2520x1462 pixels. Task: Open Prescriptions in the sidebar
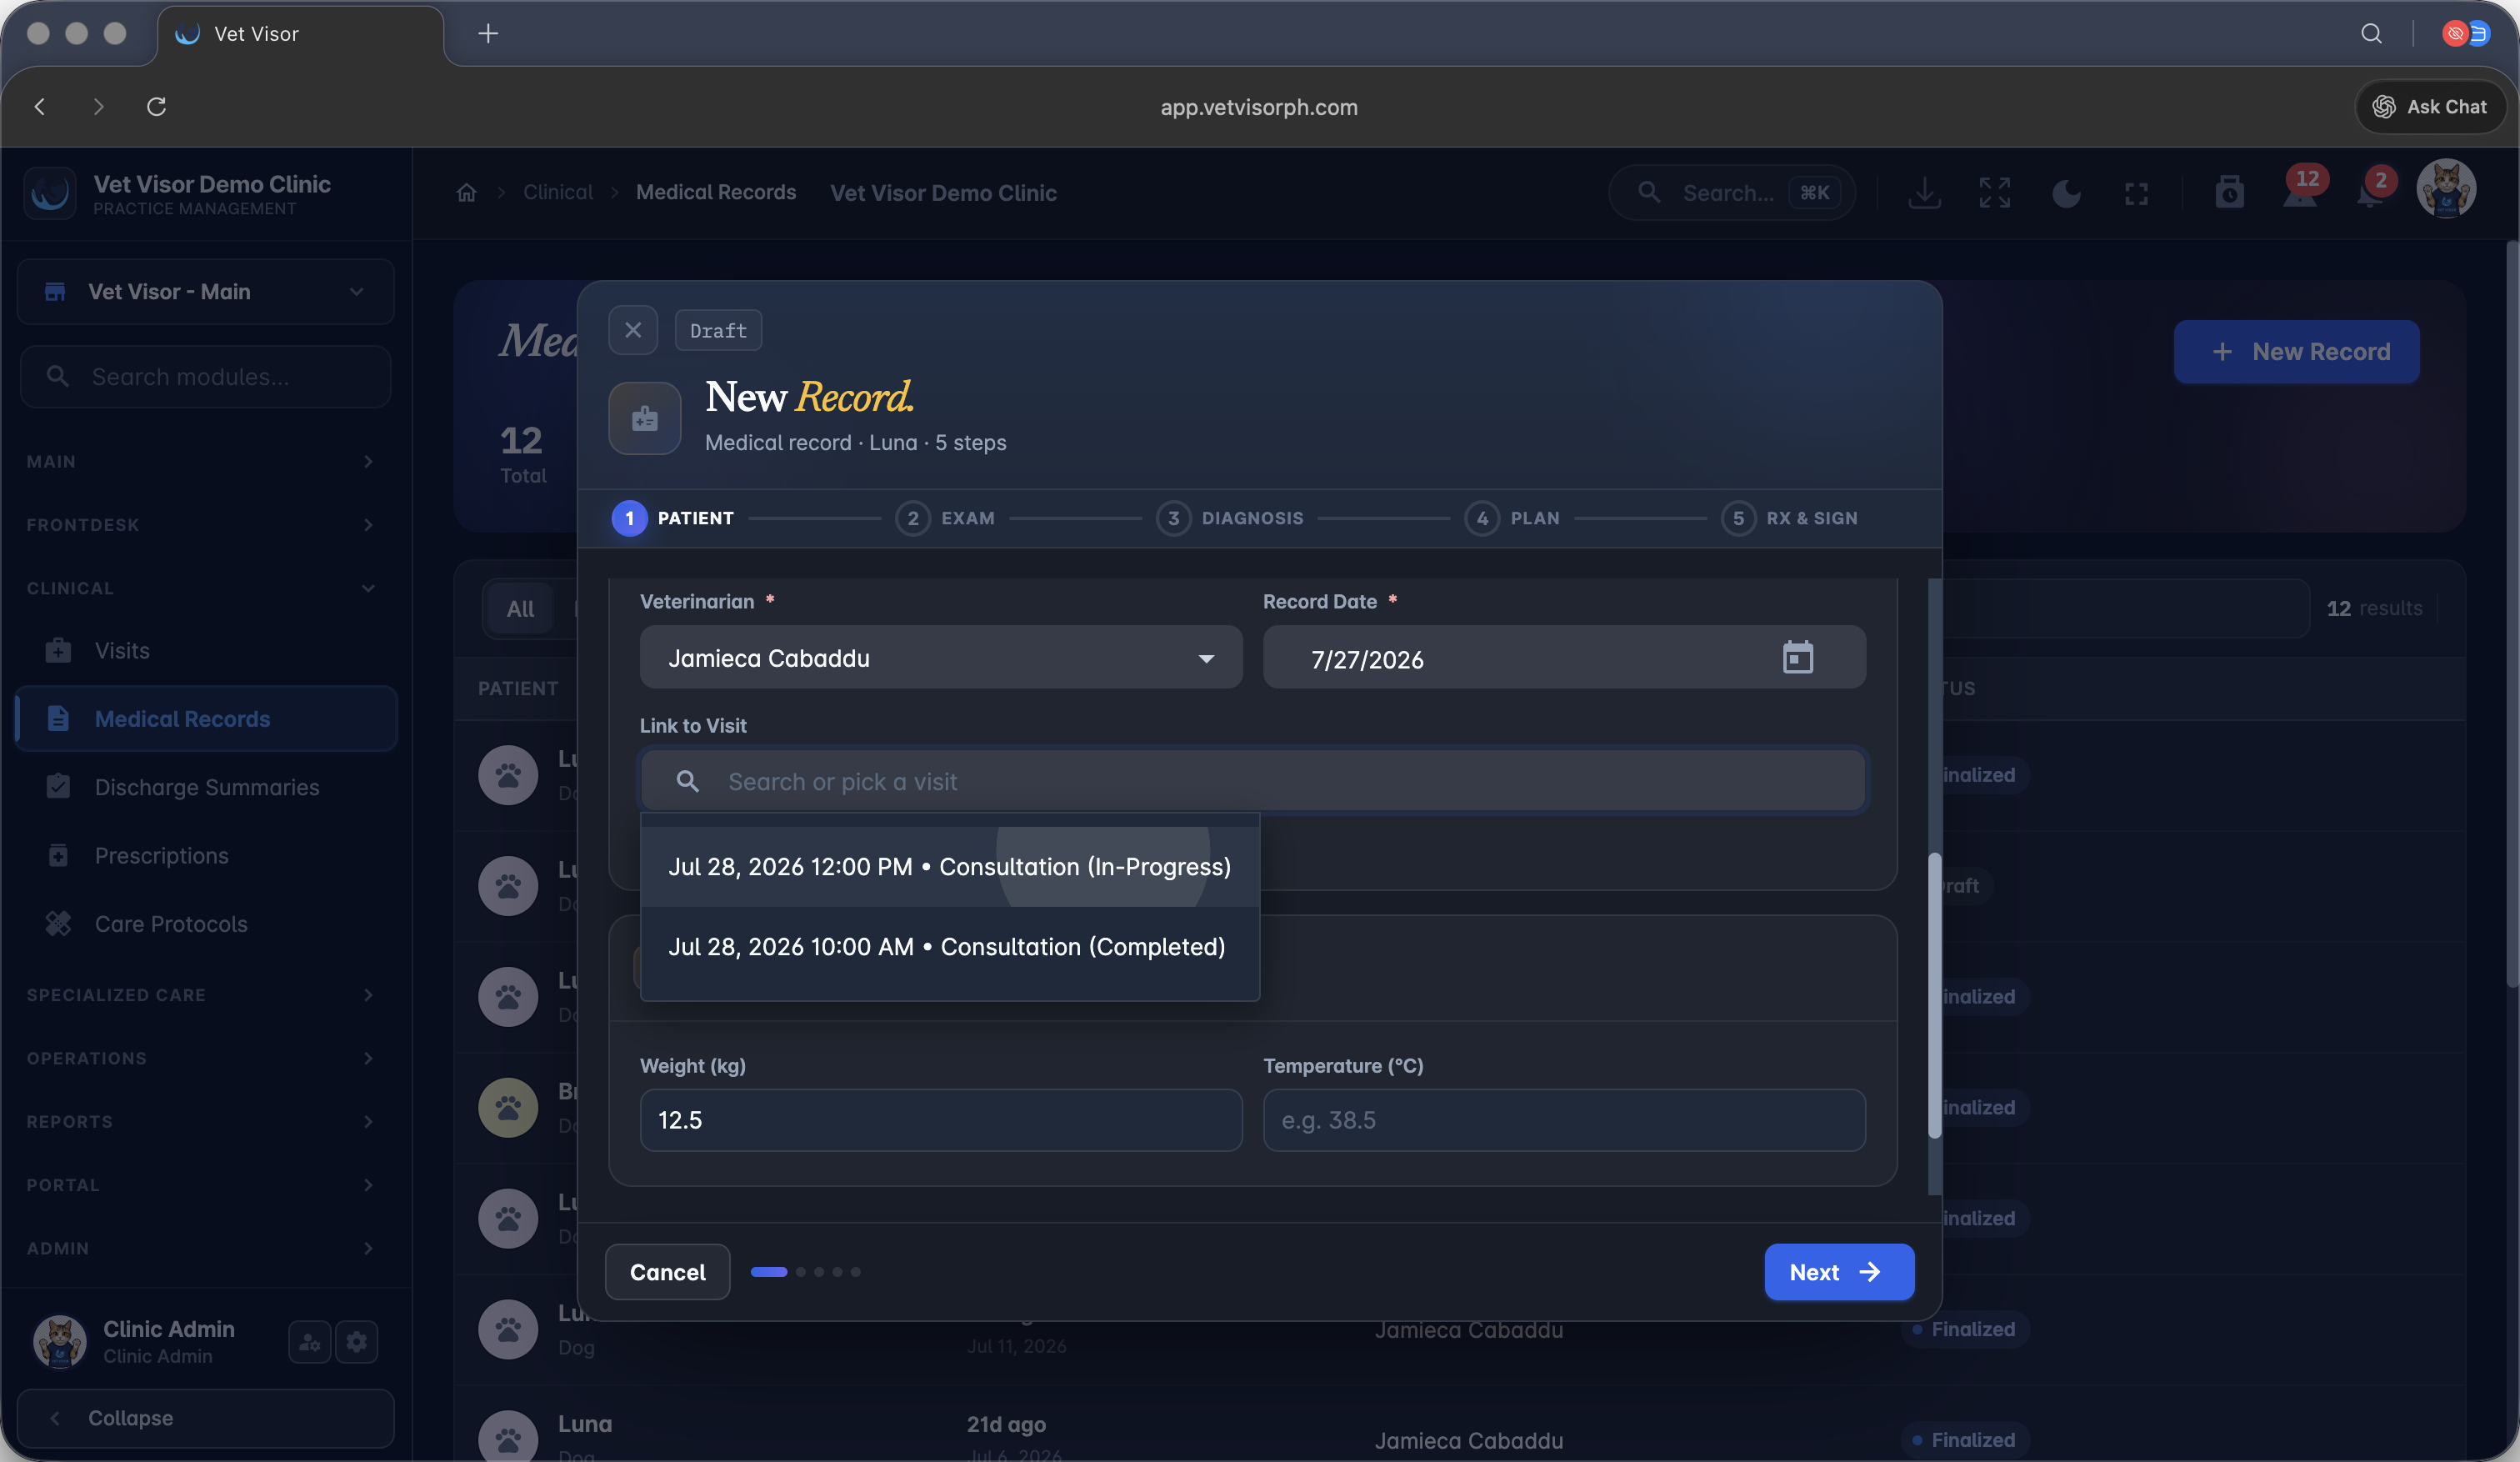pos(206,855)
